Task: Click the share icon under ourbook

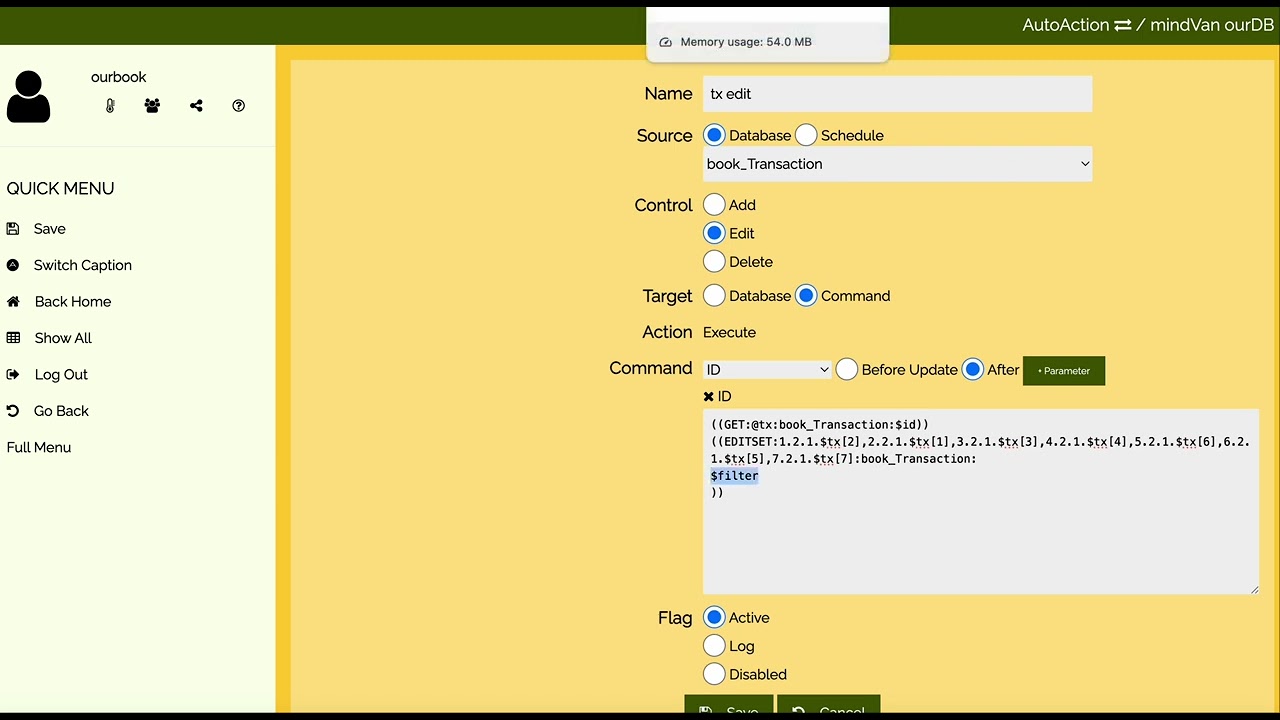Action: pos(196,106)
